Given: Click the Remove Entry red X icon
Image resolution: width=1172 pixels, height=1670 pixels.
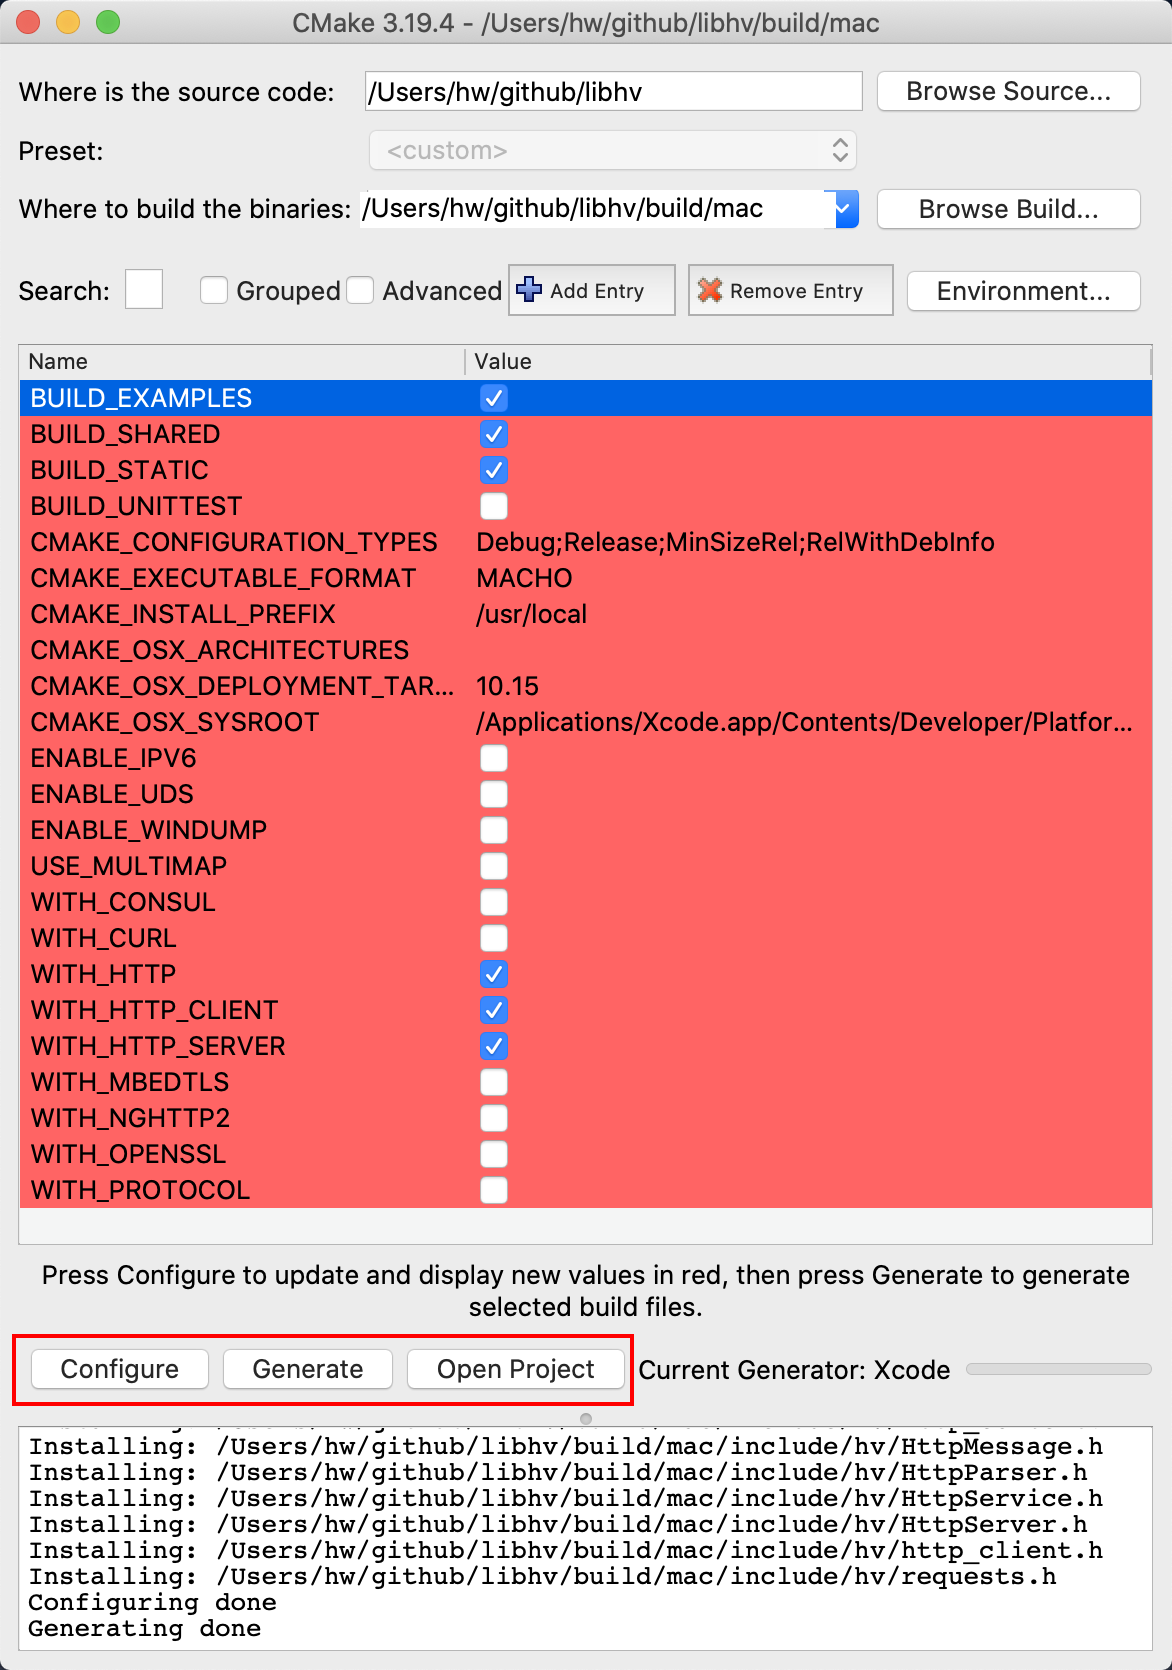Looking at the screenshot, I should 709,290.
